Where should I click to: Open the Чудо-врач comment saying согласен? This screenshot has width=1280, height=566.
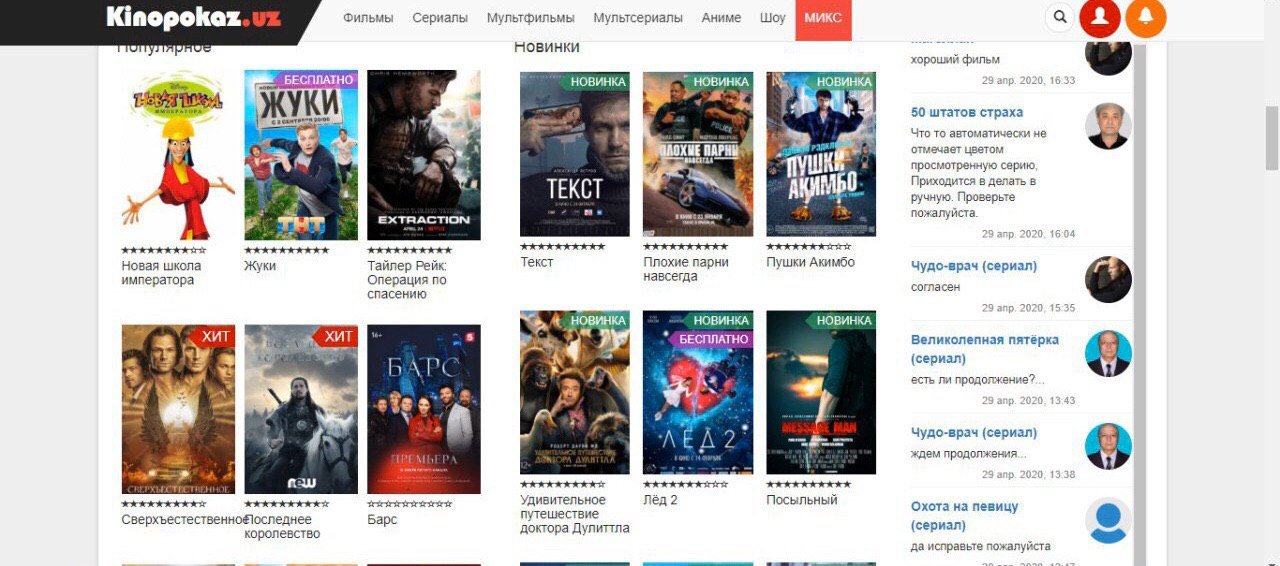[974, 266]
